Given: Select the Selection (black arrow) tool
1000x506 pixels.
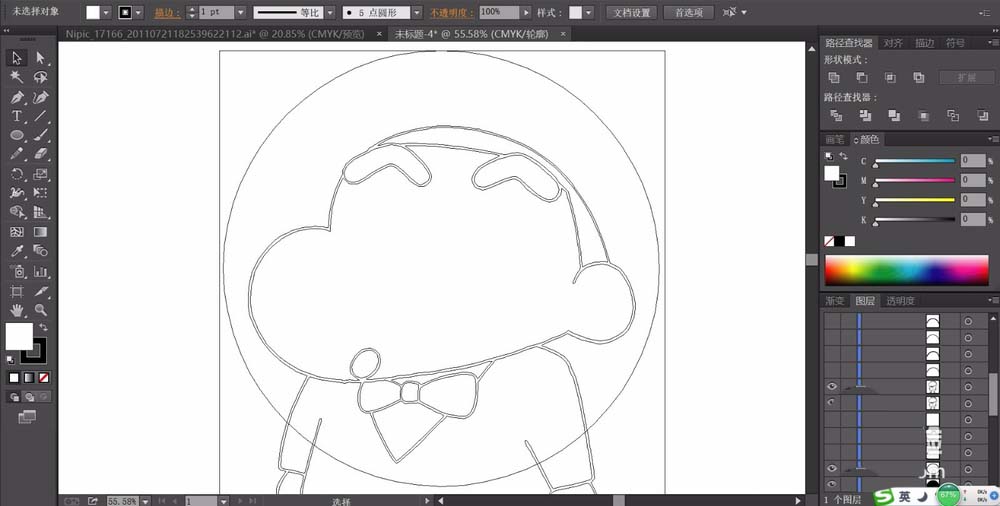Looking at the screenshot, I should click(17, 58).
